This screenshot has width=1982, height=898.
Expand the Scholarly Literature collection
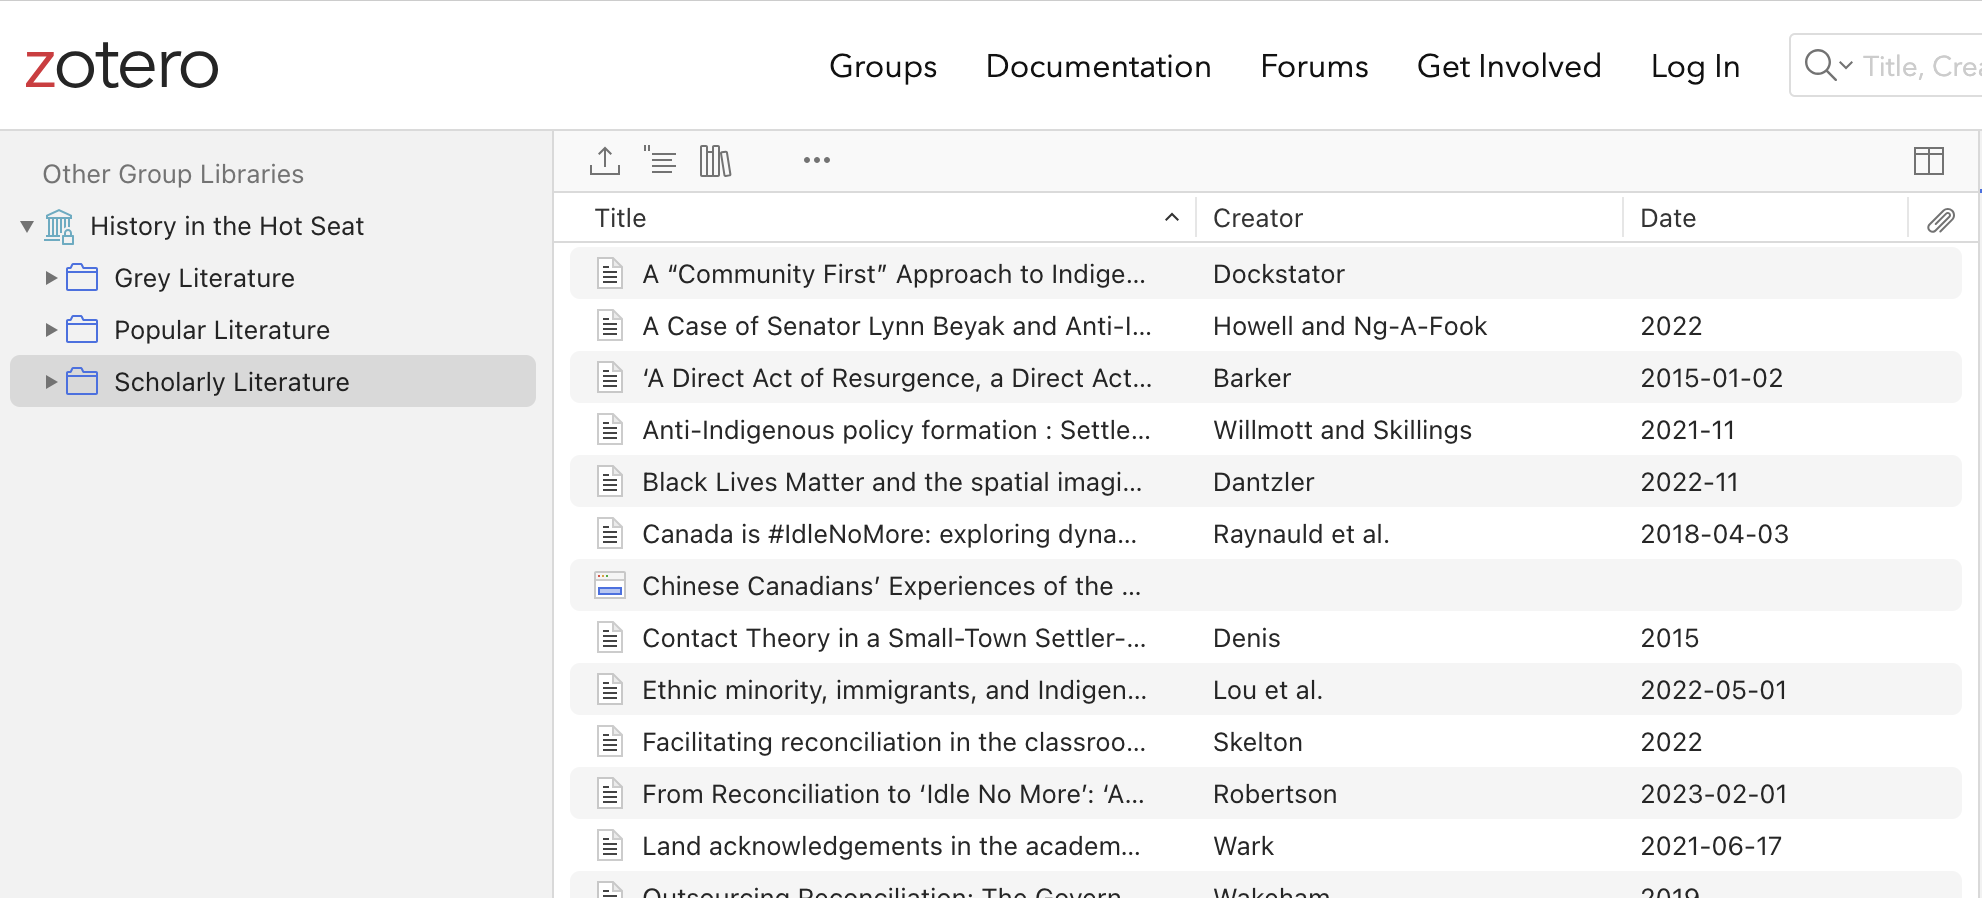pyautogui.click(x=51, y=382)
